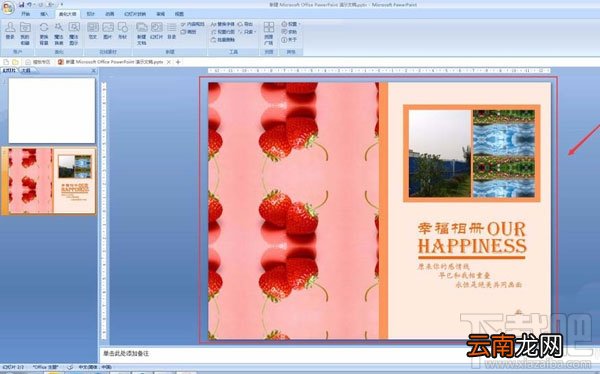Viewport: 600px width, 374px height.
Task: Open the 模板专区 template zone tab
Action: [38, 62]
